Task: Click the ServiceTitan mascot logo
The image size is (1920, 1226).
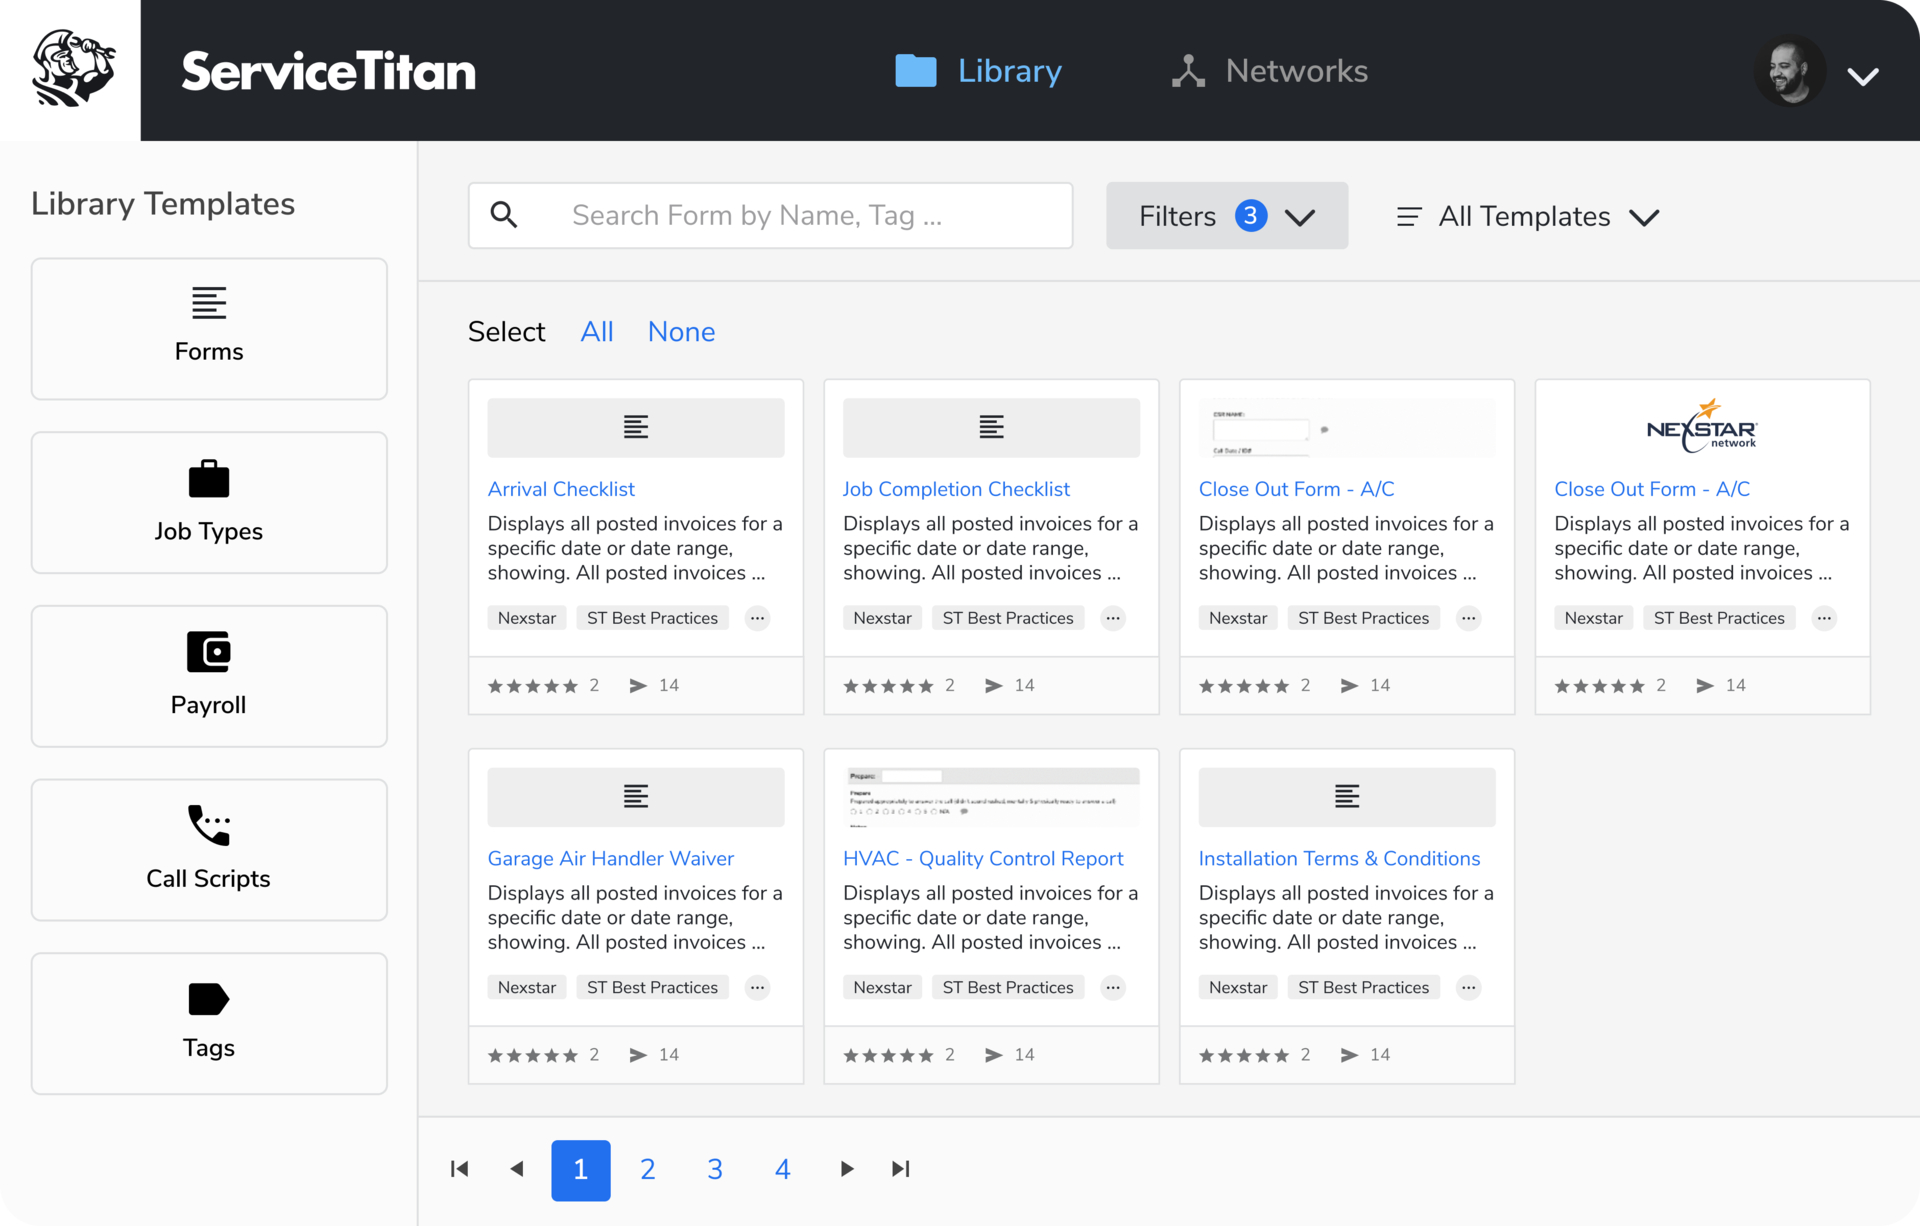Action: coord(72,70)
